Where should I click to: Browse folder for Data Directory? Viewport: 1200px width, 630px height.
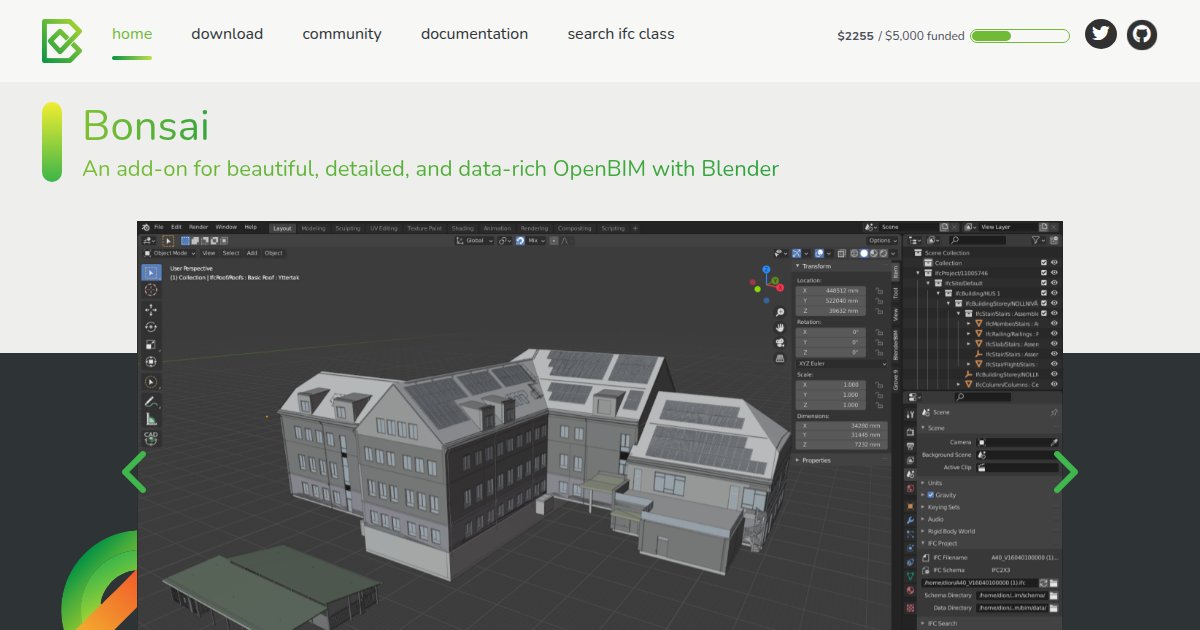coord(1054,607)
